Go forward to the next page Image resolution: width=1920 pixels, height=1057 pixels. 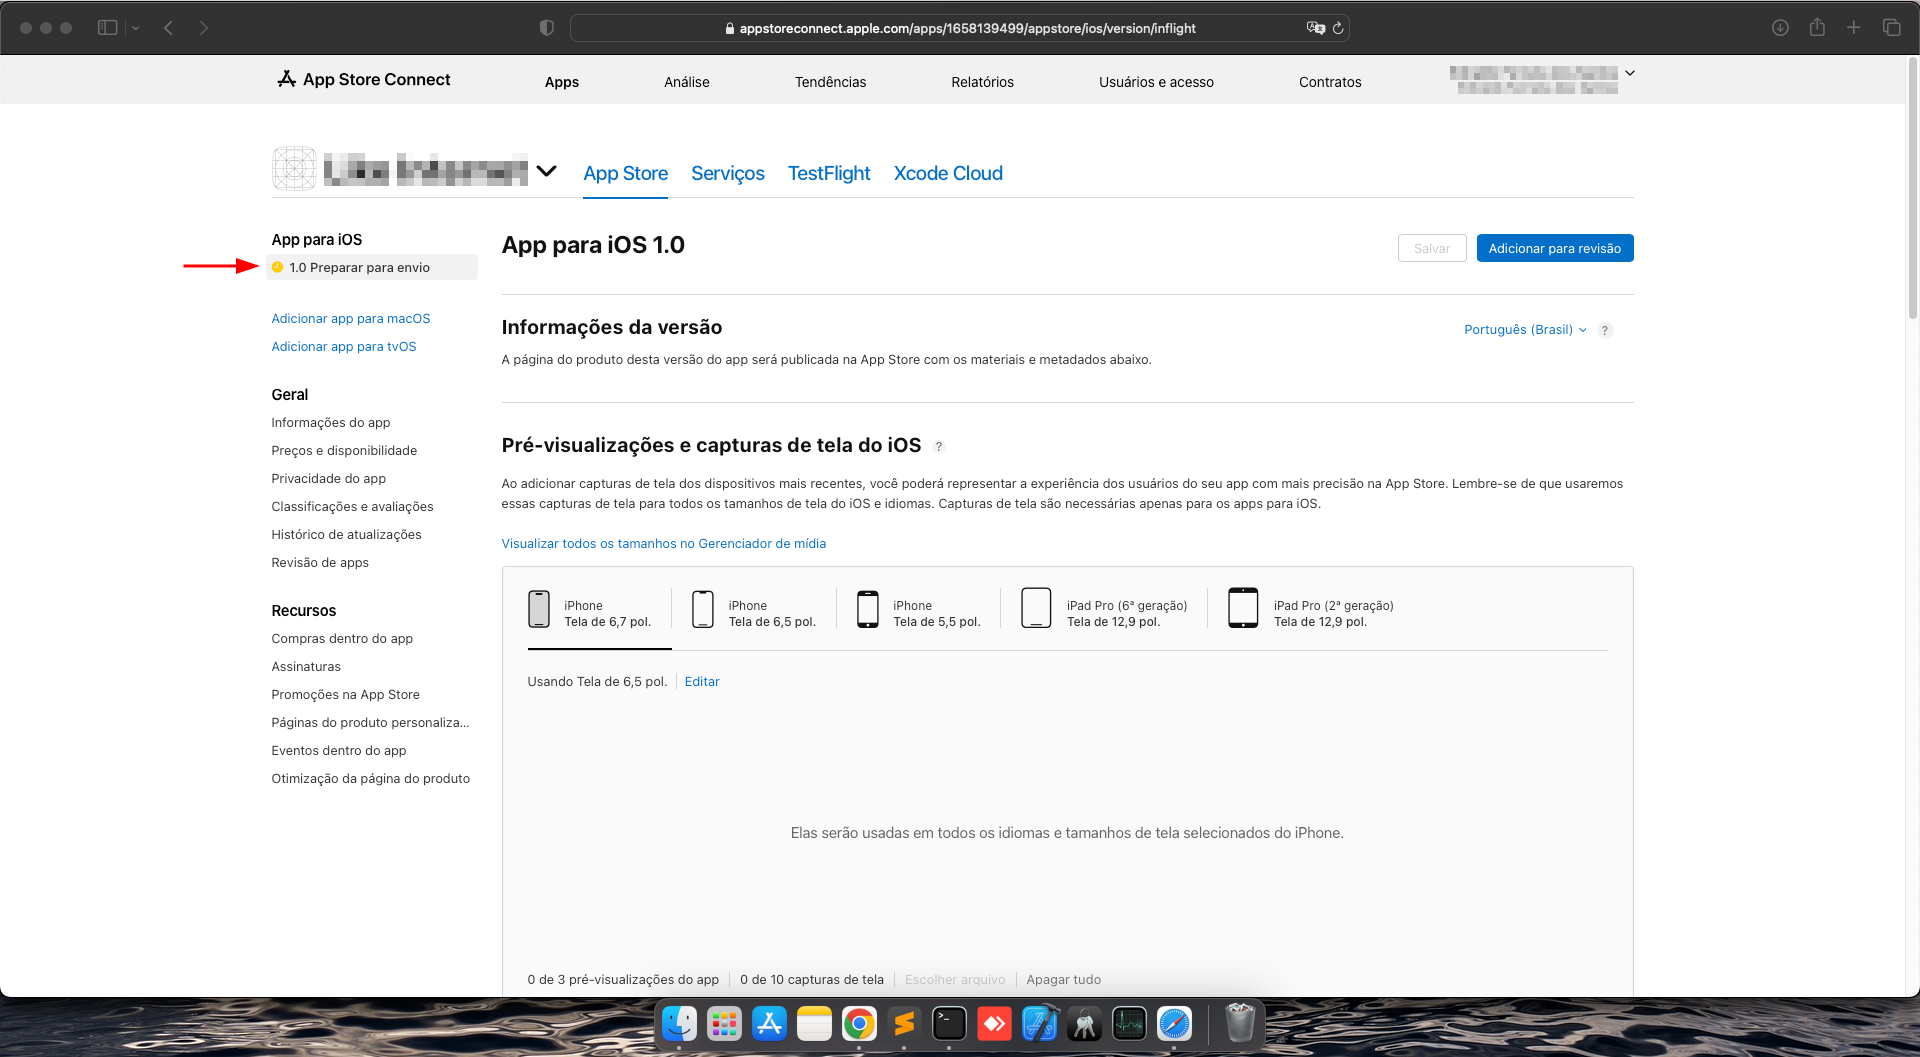203,28
